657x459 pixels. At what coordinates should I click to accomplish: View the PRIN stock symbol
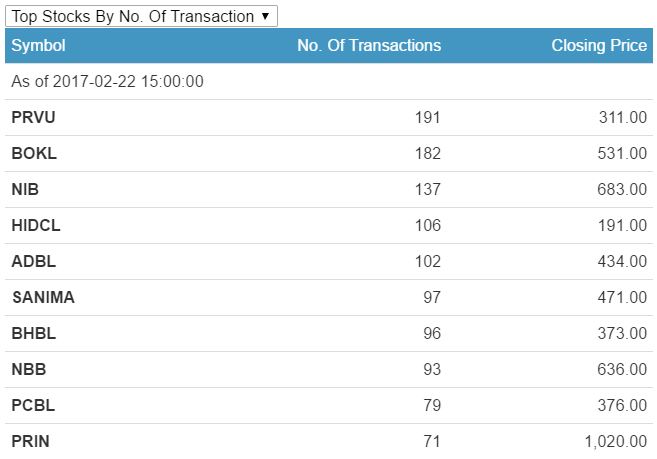click(30, 441)
